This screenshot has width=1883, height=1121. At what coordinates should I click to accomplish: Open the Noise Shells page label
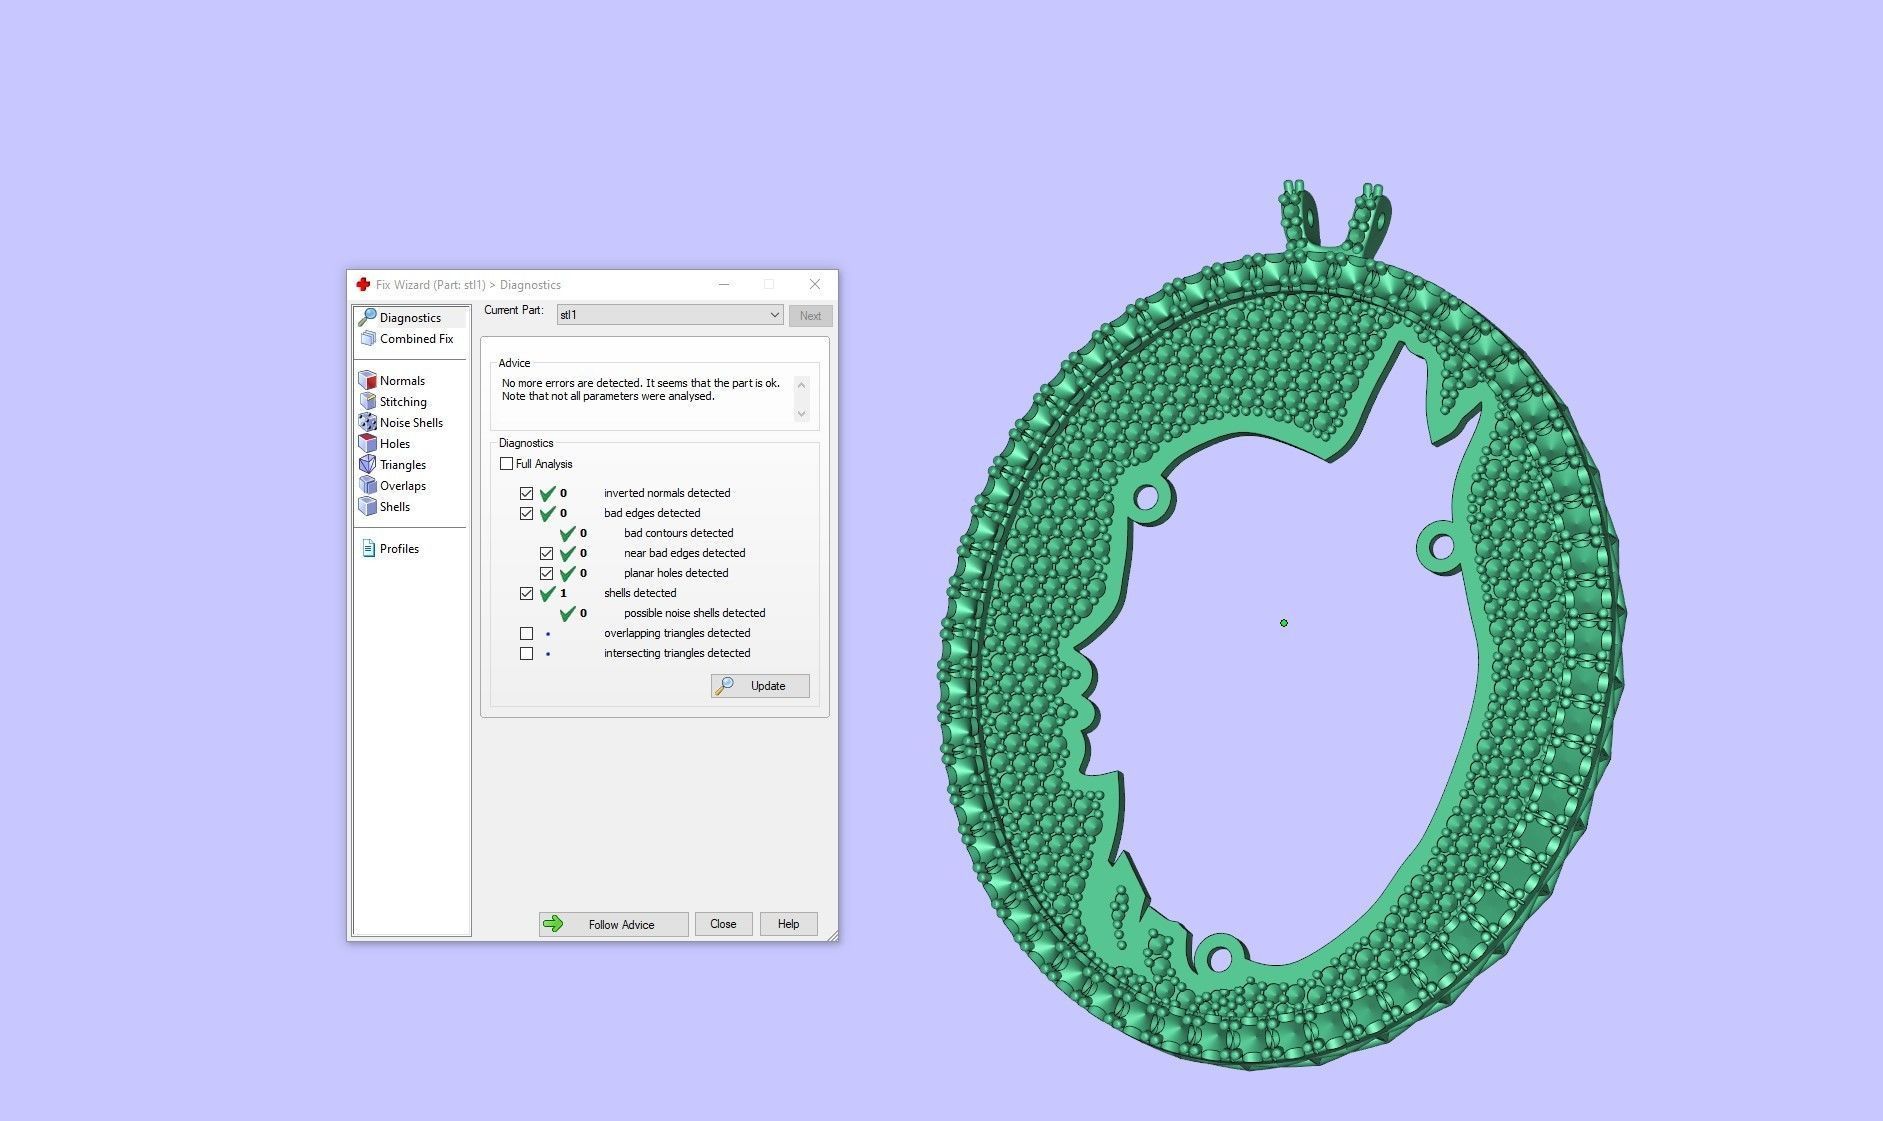click(x=411, y=423)
